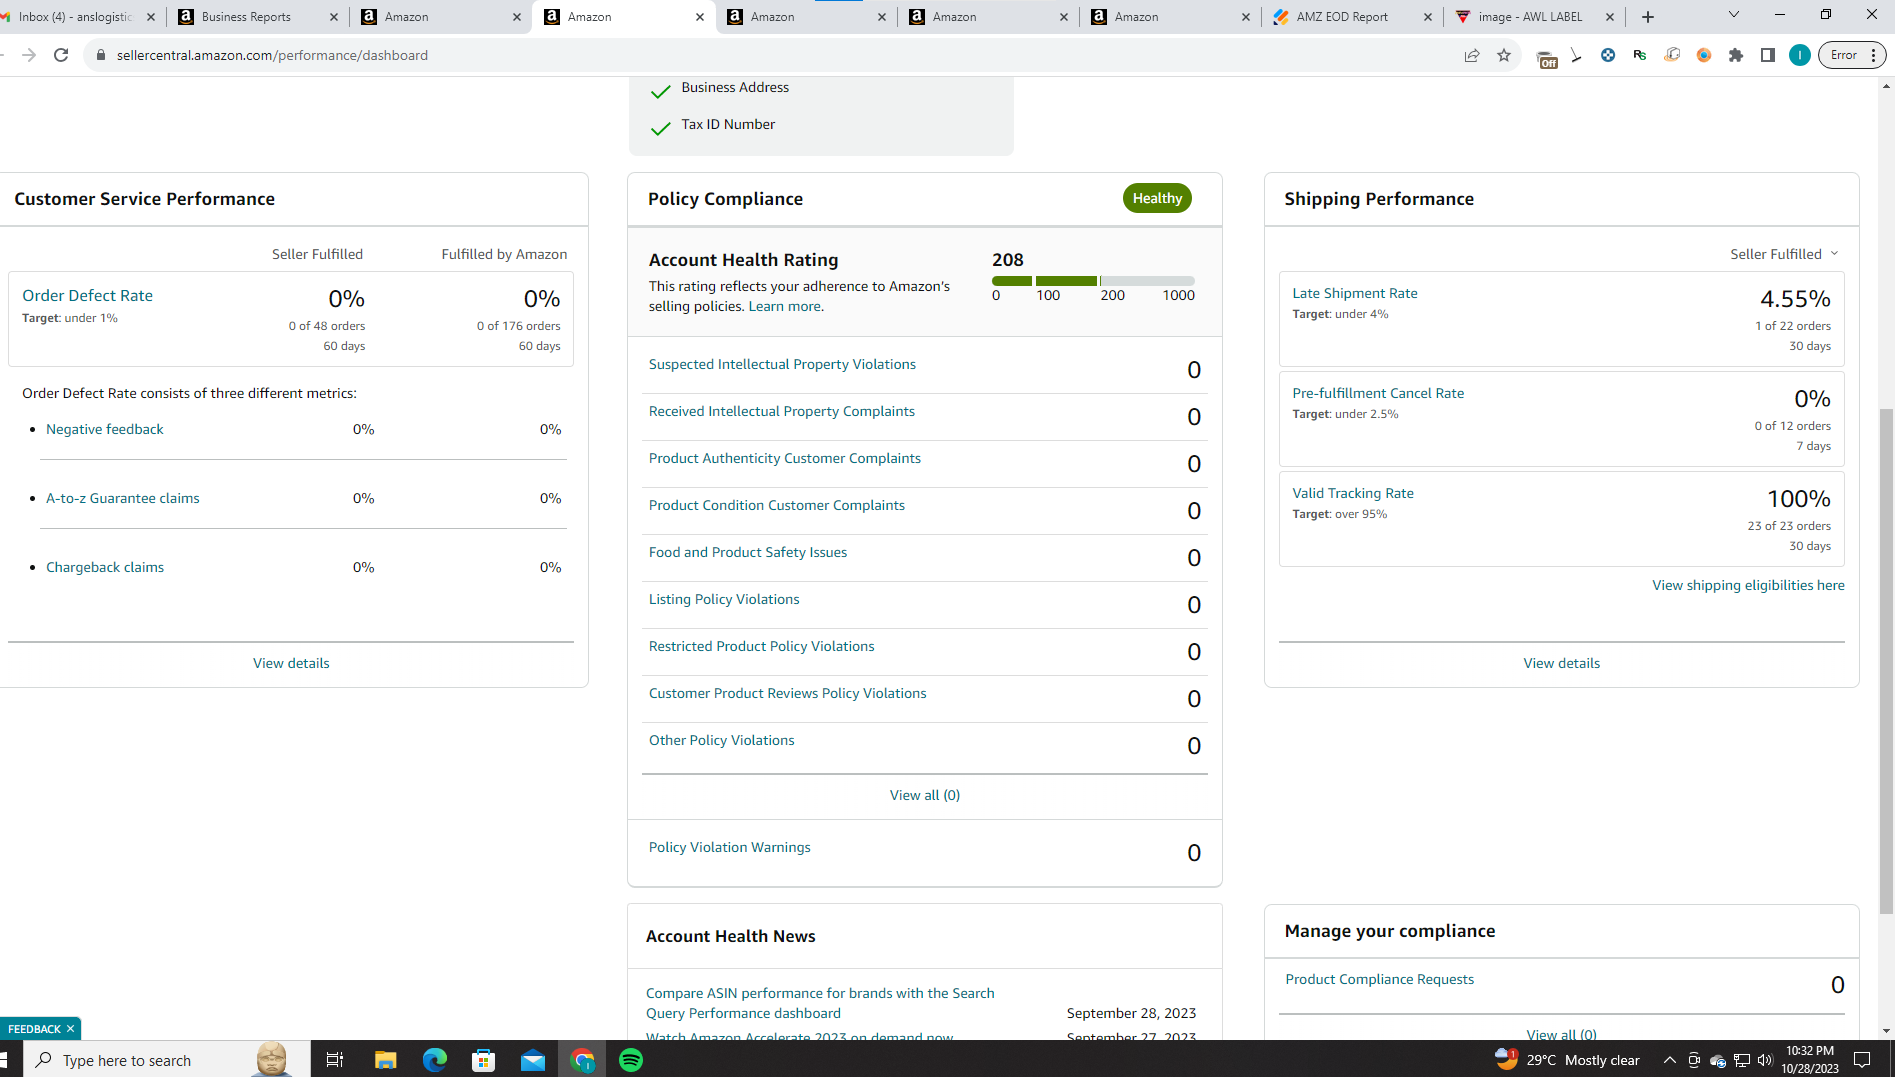Image resolution: width=1895 pixels, height=1077 pixels.
Task: Open the tab search chevron
Action: (1734, 15)
